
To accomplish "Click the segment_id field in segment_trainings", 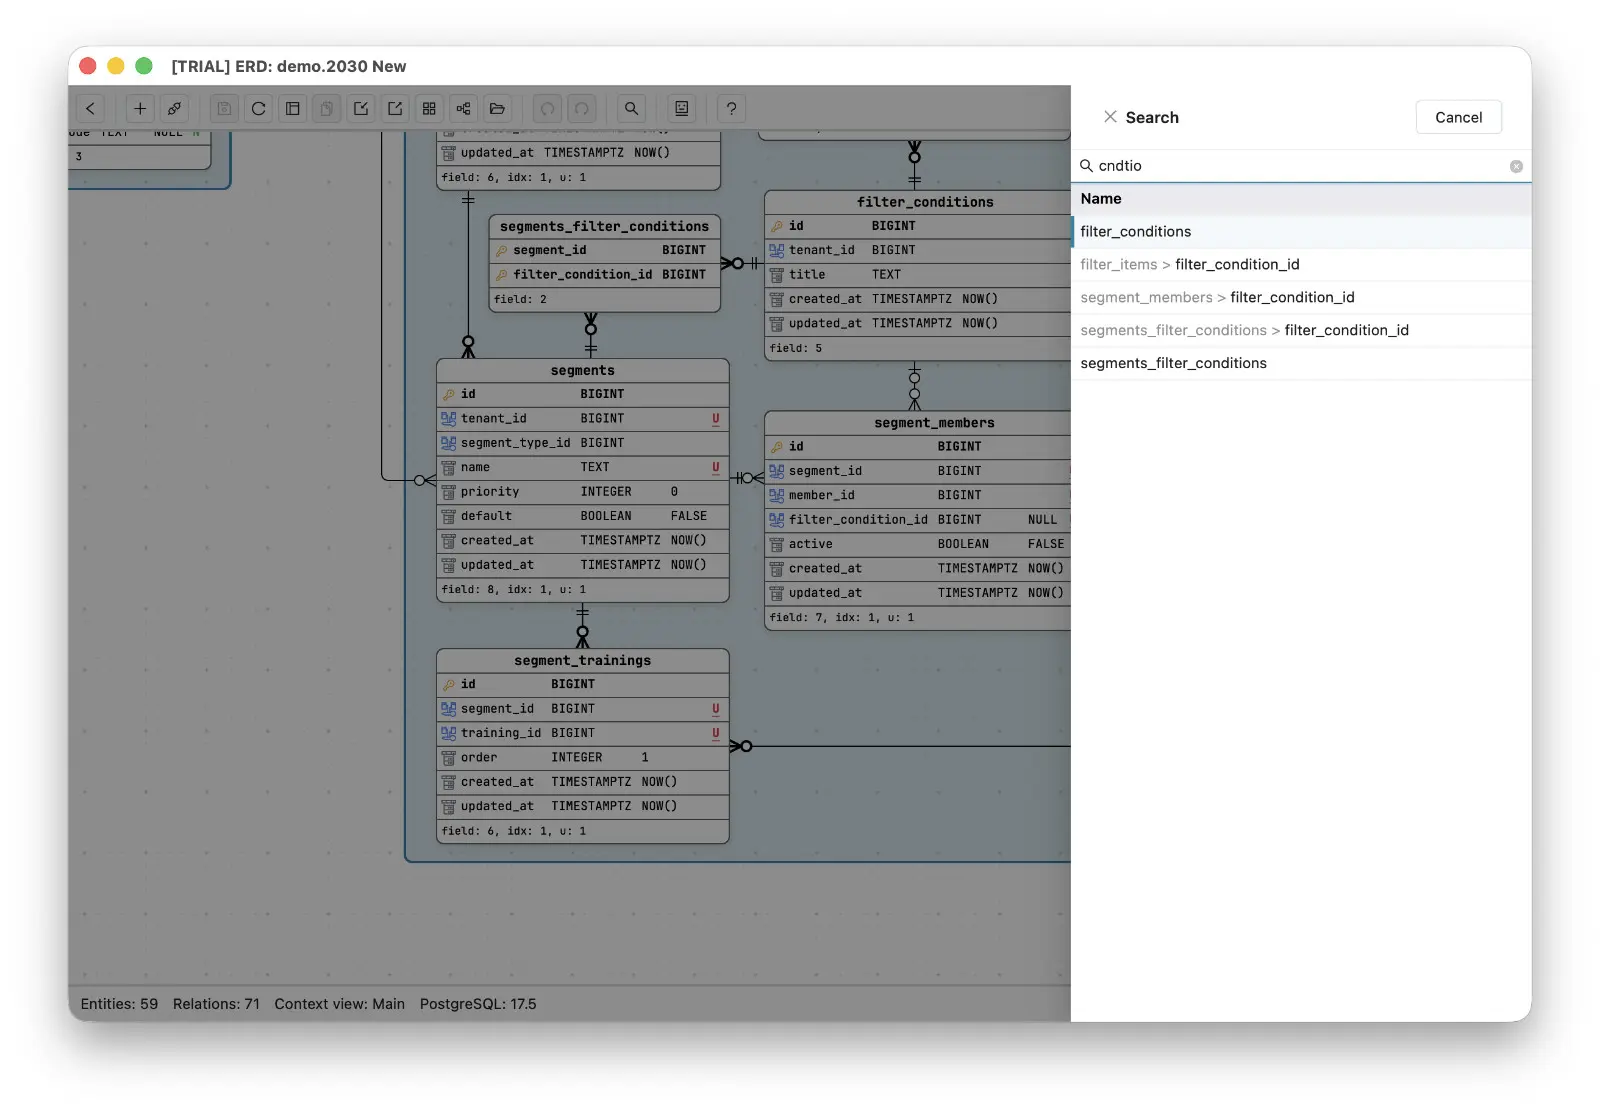I will coord(583,709).
